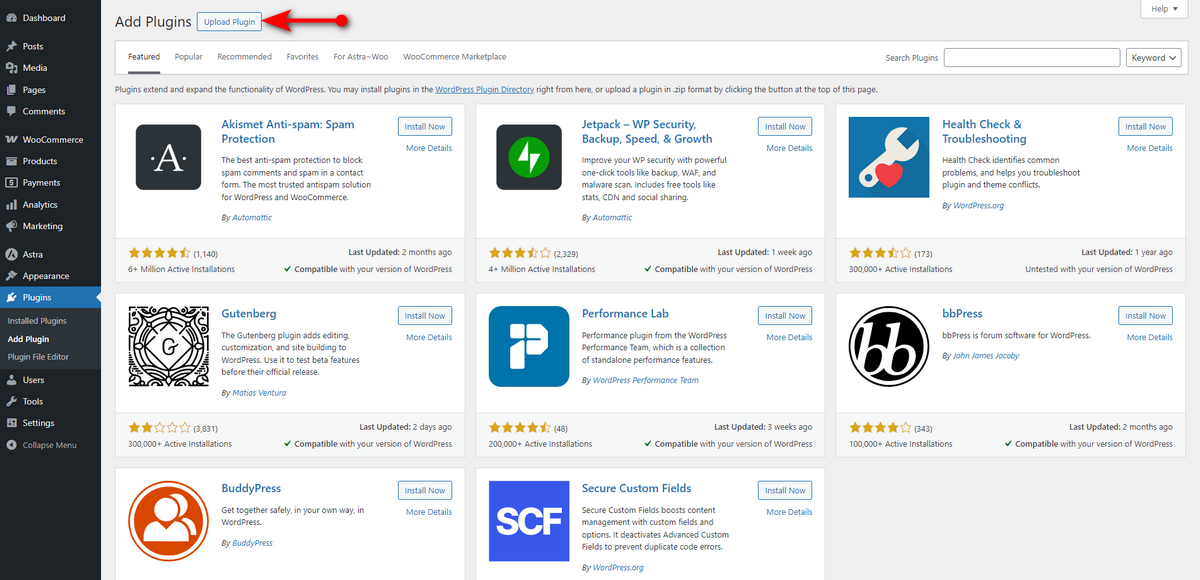Screen dimensions: 1200x580
Task: Install the bbPress plugin
Action: pos(1146,316)
